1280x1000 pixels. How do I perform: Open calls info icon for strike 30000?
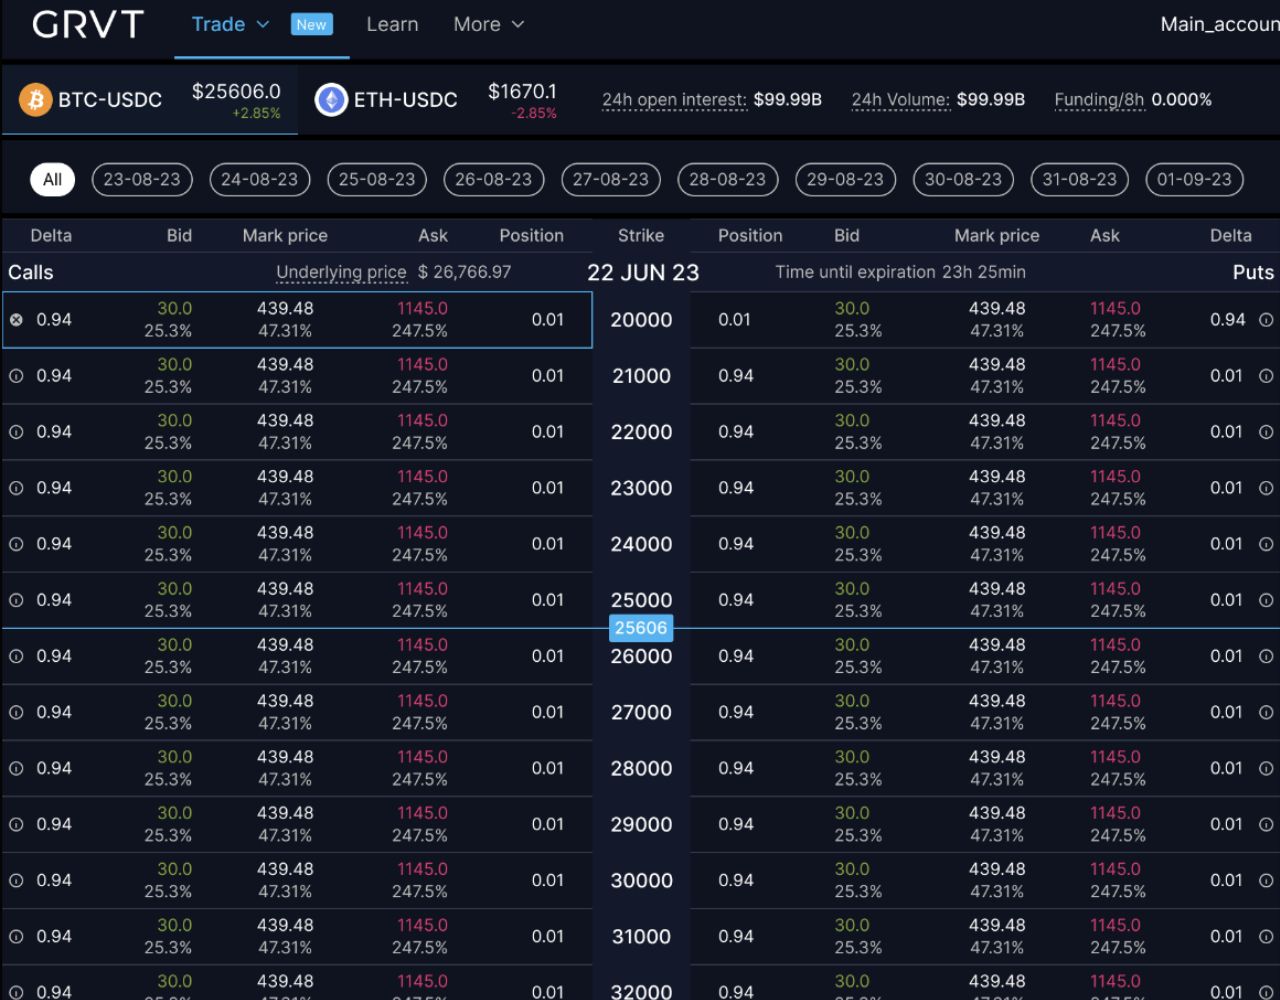[16, 880]
